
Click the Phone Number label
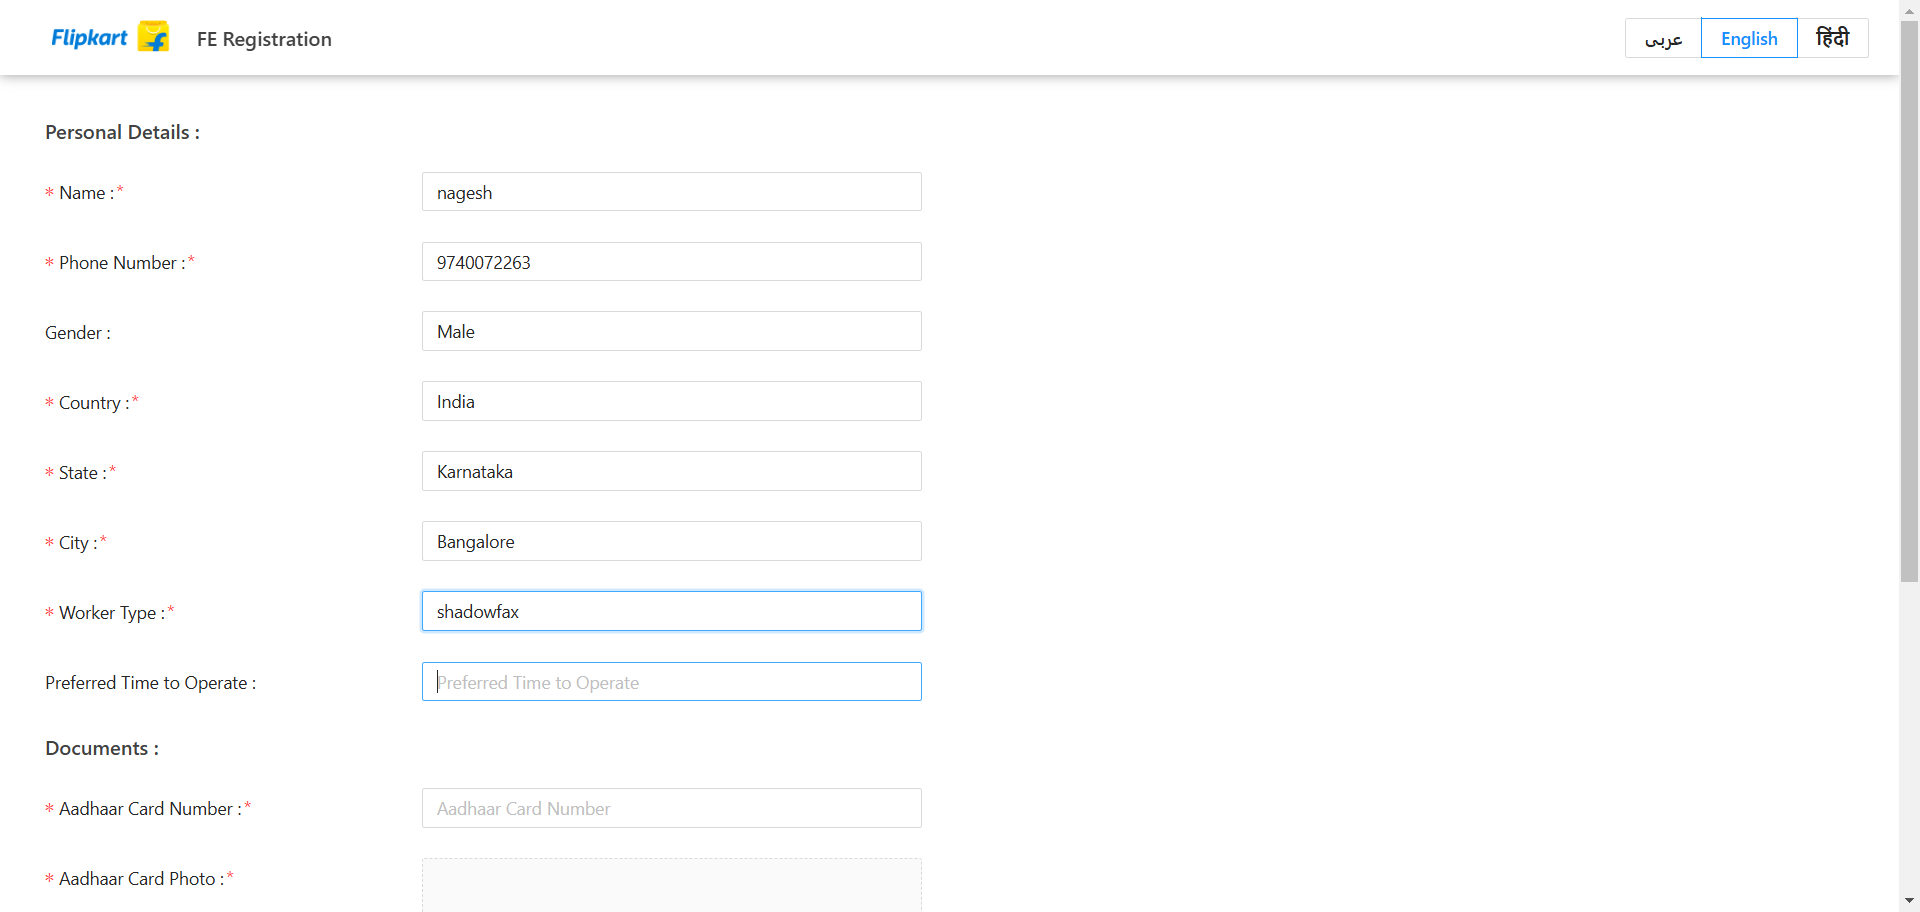click(117, 263)
